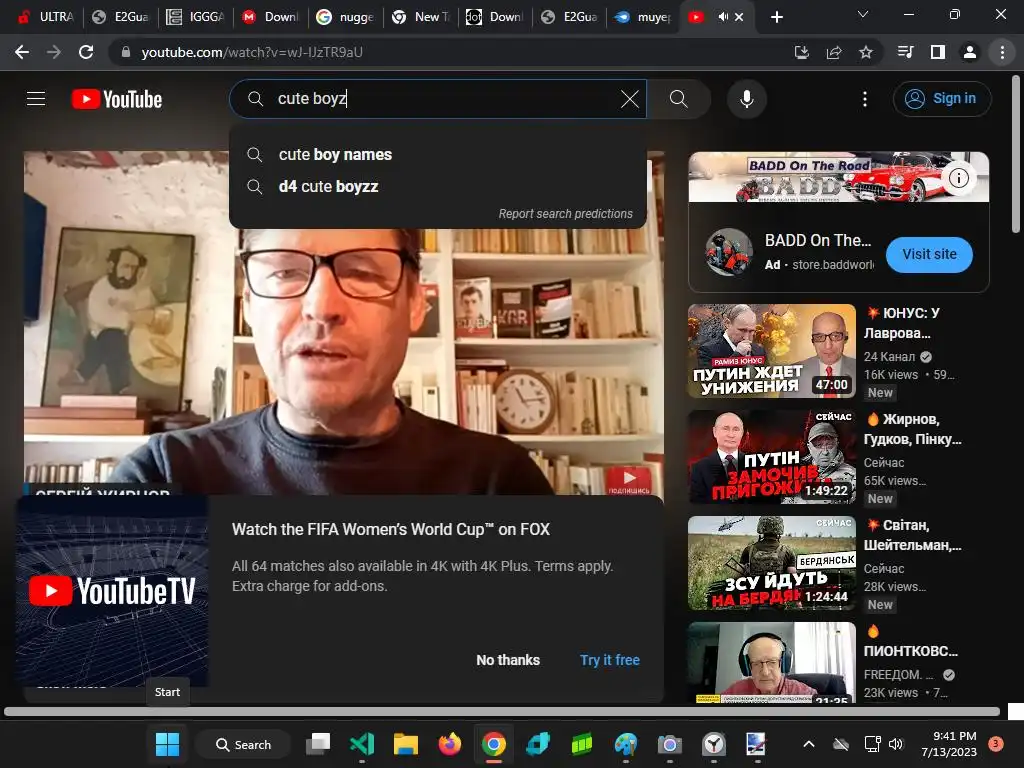This screenshot has height=768, width=1024.
Task: Open 'ПУТИН ЖДЕТ УНИЖЕНИЯ' video thumbnail
Action: coord(772,351)
